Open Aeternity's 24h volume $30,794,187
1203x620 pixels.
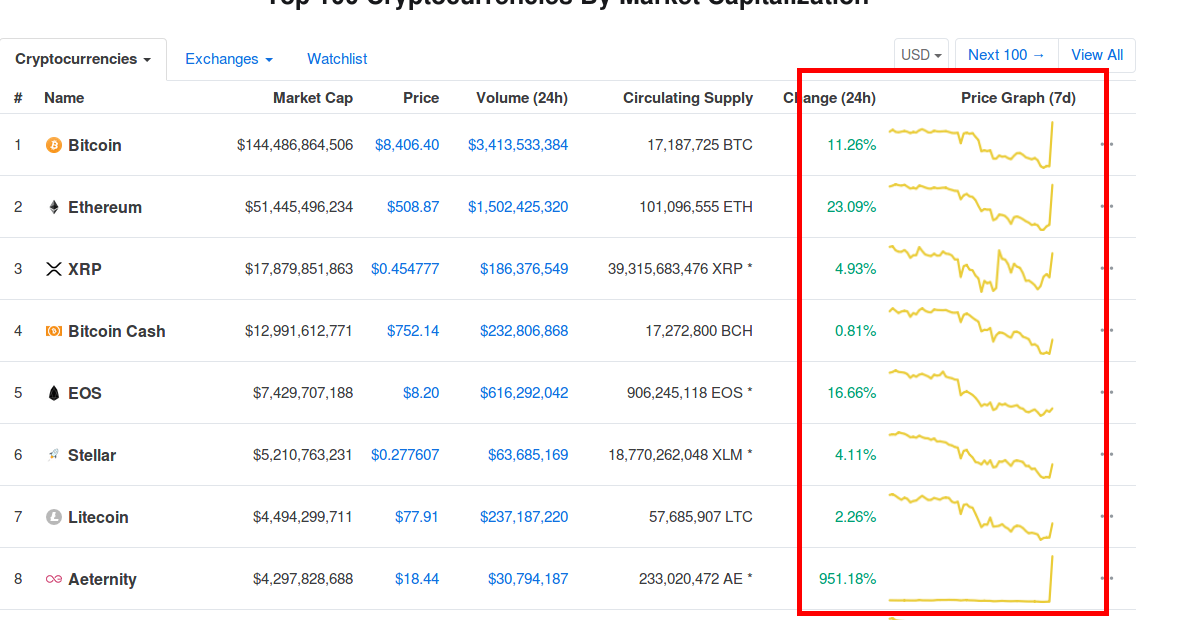pyautogui.click(x=528, y=579)
